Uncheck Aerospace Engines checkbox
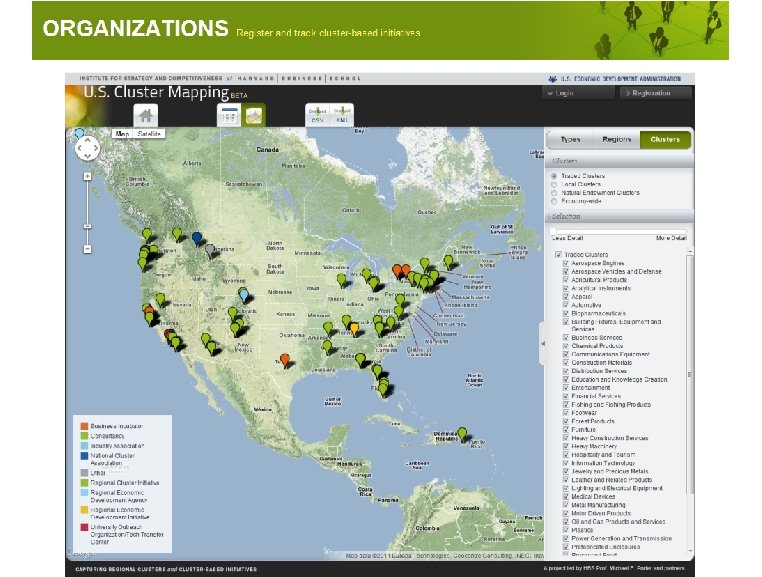This screenshot has height=577, width=762. (x=566, y=263)
